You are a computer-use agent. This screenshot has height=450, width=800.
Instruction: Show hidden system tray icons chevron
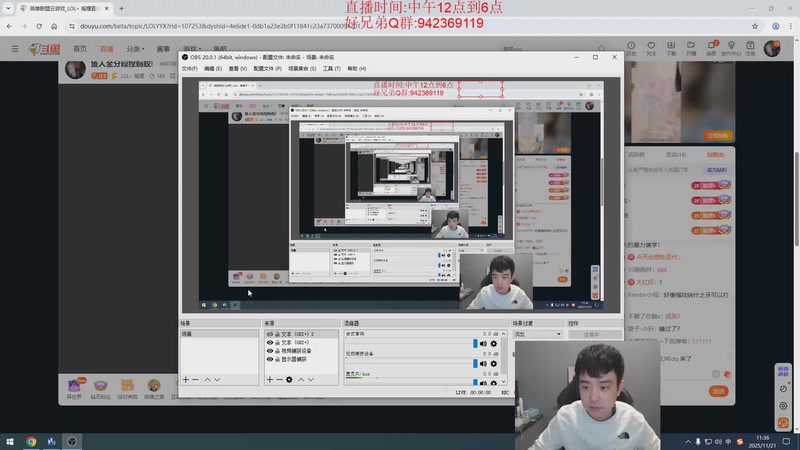[x=688, y=442]
